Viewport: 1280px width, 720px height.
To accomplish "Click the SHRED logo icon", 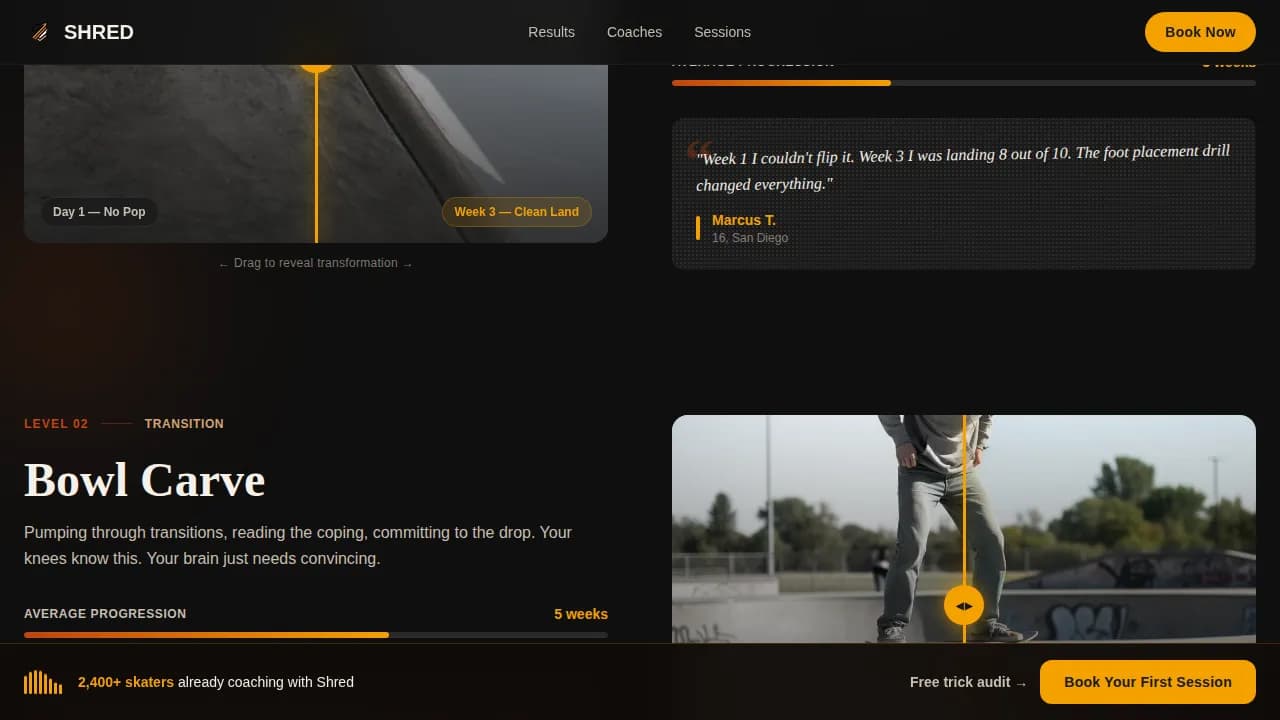I will (x=40, y=32).
